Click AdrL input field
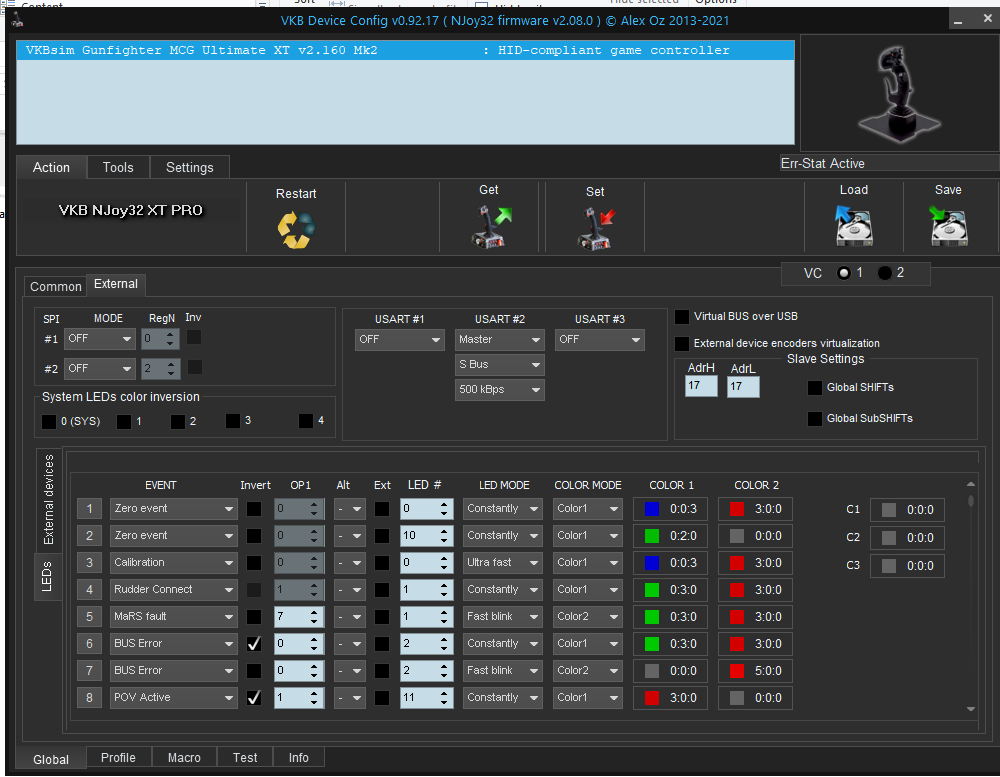Screen dimensions: 1000x777 point(743,387)
